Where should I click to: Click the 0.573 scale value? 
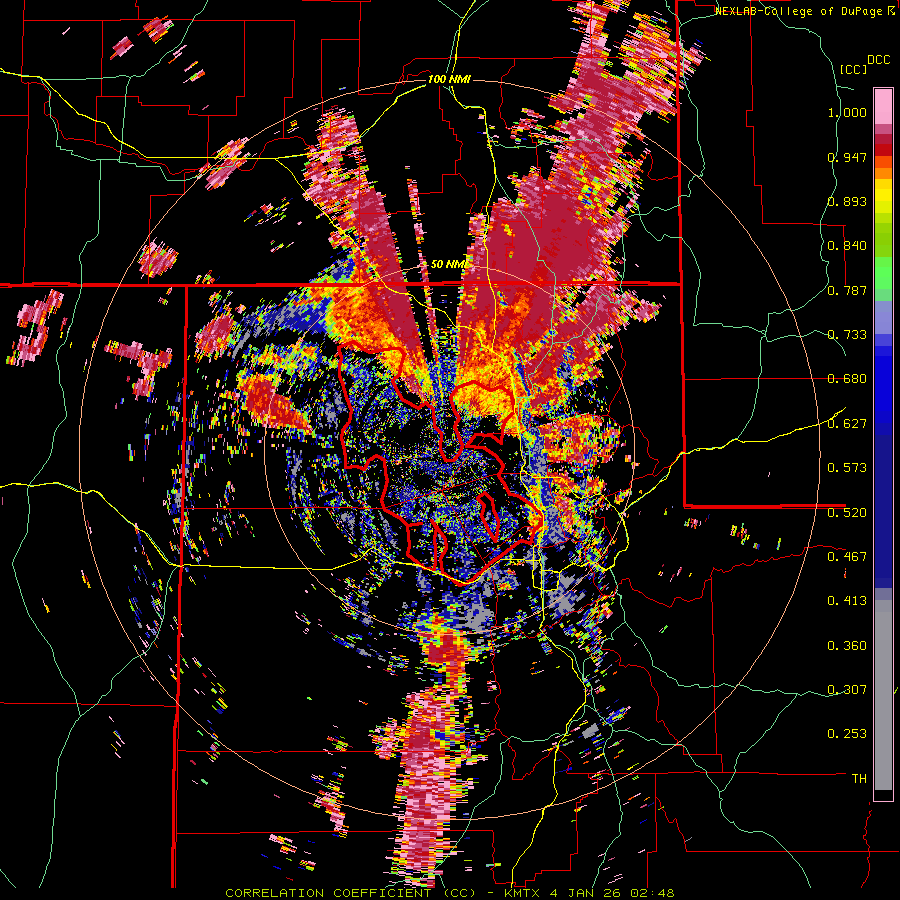(x=847, y=468)
